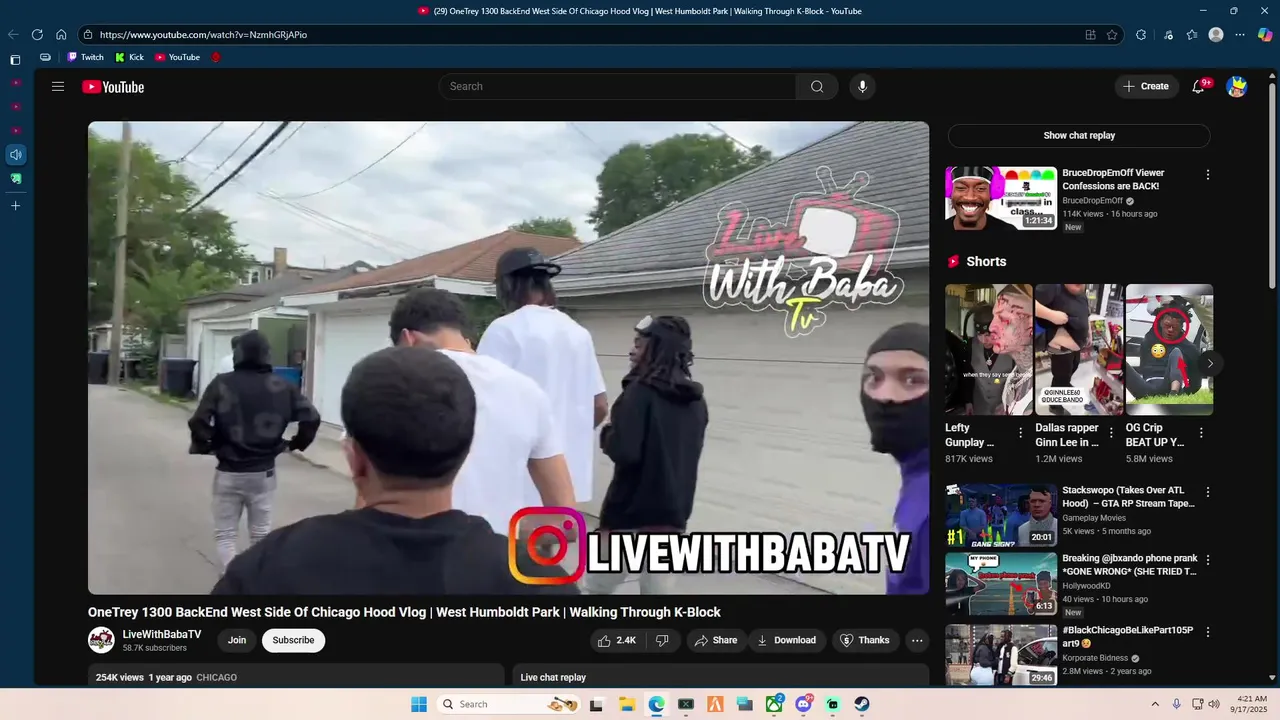Open the favorites hub icon
The image size is (1280, 720).
pyautogui.click(x=1191, y=34)
